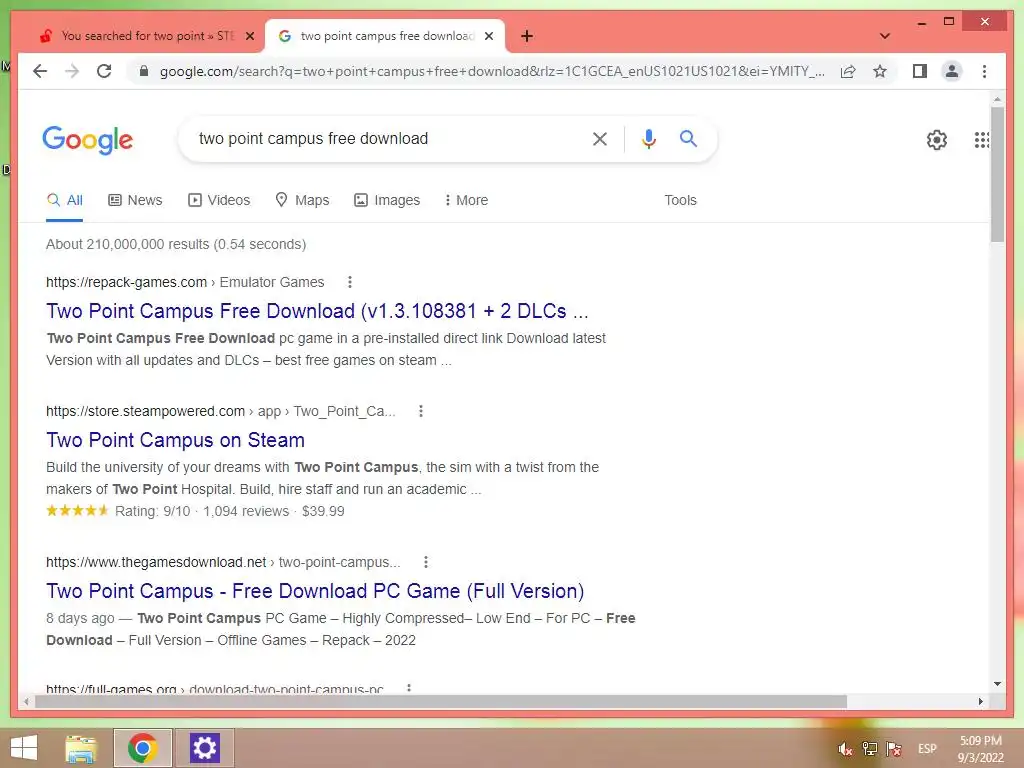Open options for the thegamesdownload.net result
Viewport: 1024px width, 768px height.
[425, 562]
